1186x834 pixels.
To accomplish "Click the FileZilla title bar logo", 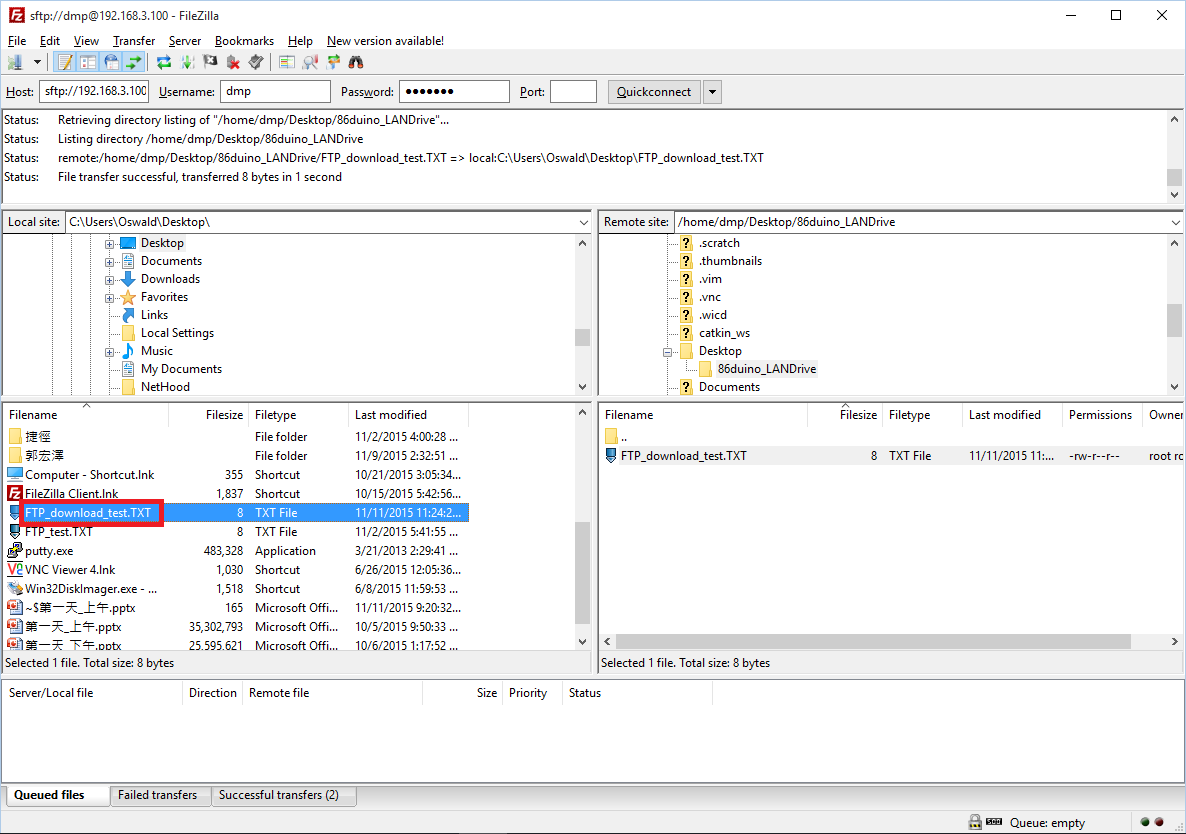I will pos(17,15).
